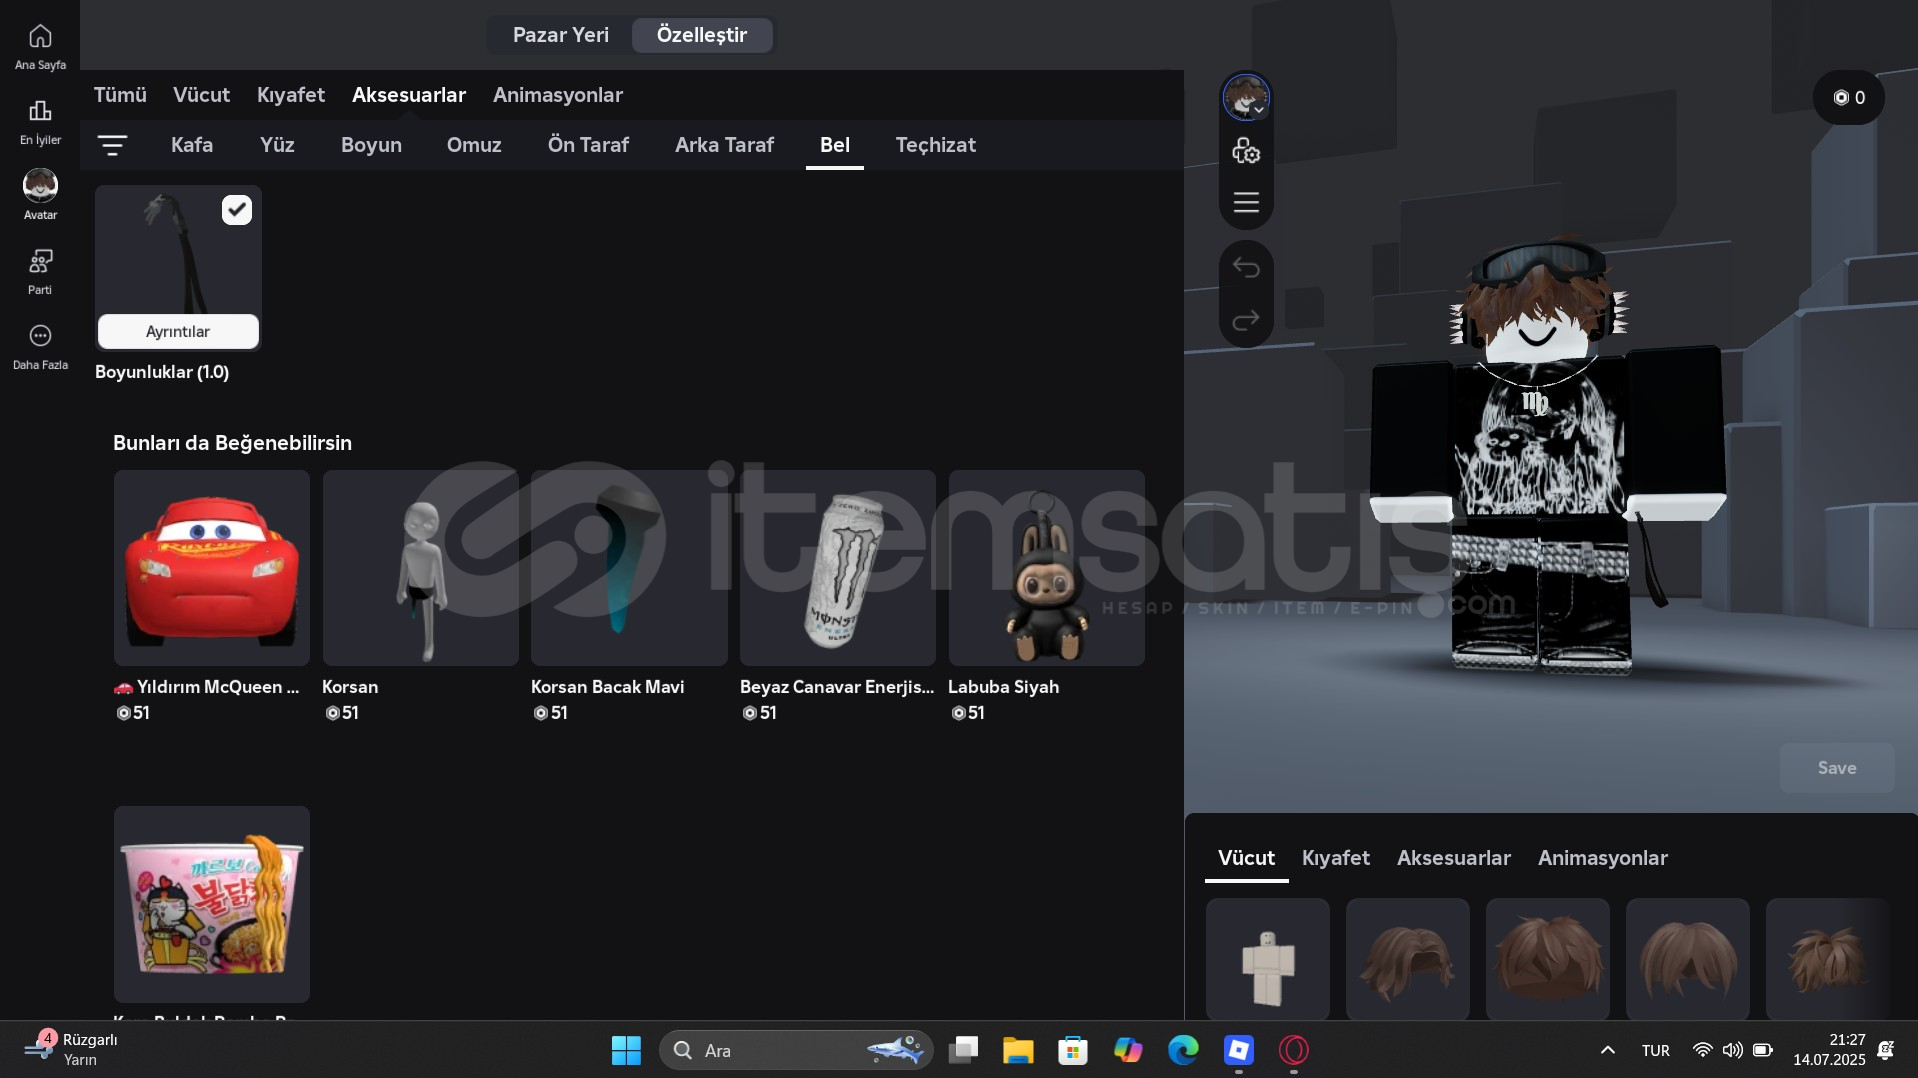Open Arka Taraf accessory subtab

coord(724,145)
